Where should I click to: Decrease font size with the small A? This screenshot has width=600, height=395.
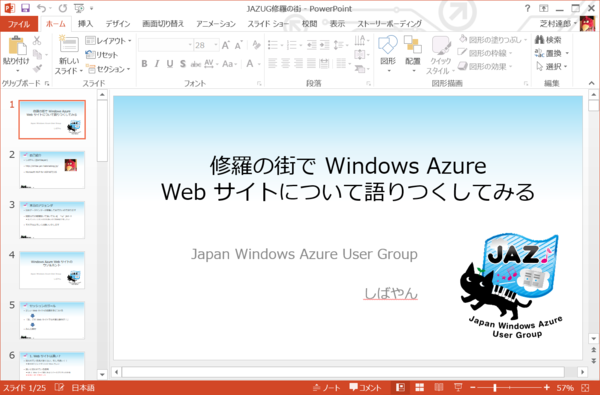239,45
